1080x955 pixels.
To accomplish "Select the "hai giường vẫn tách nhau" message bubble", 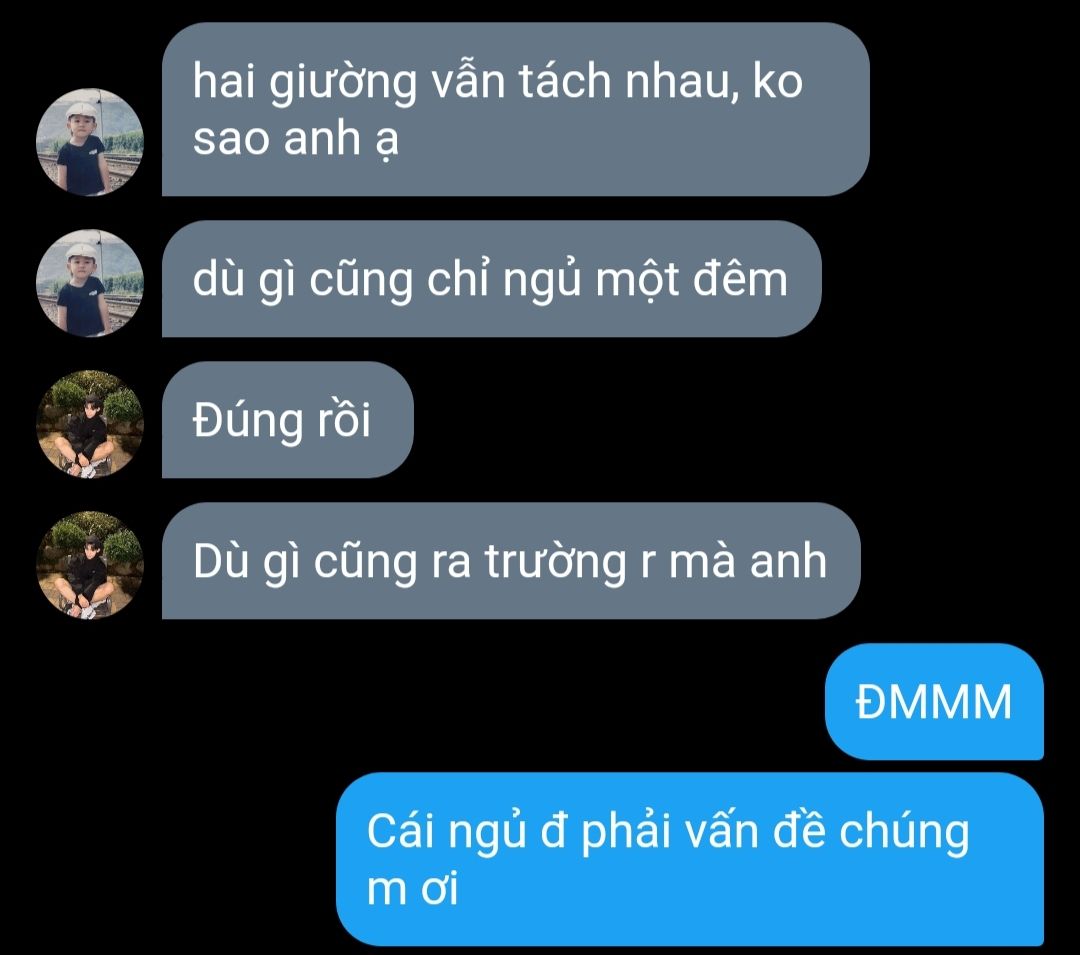I will (x=515, y=109).
